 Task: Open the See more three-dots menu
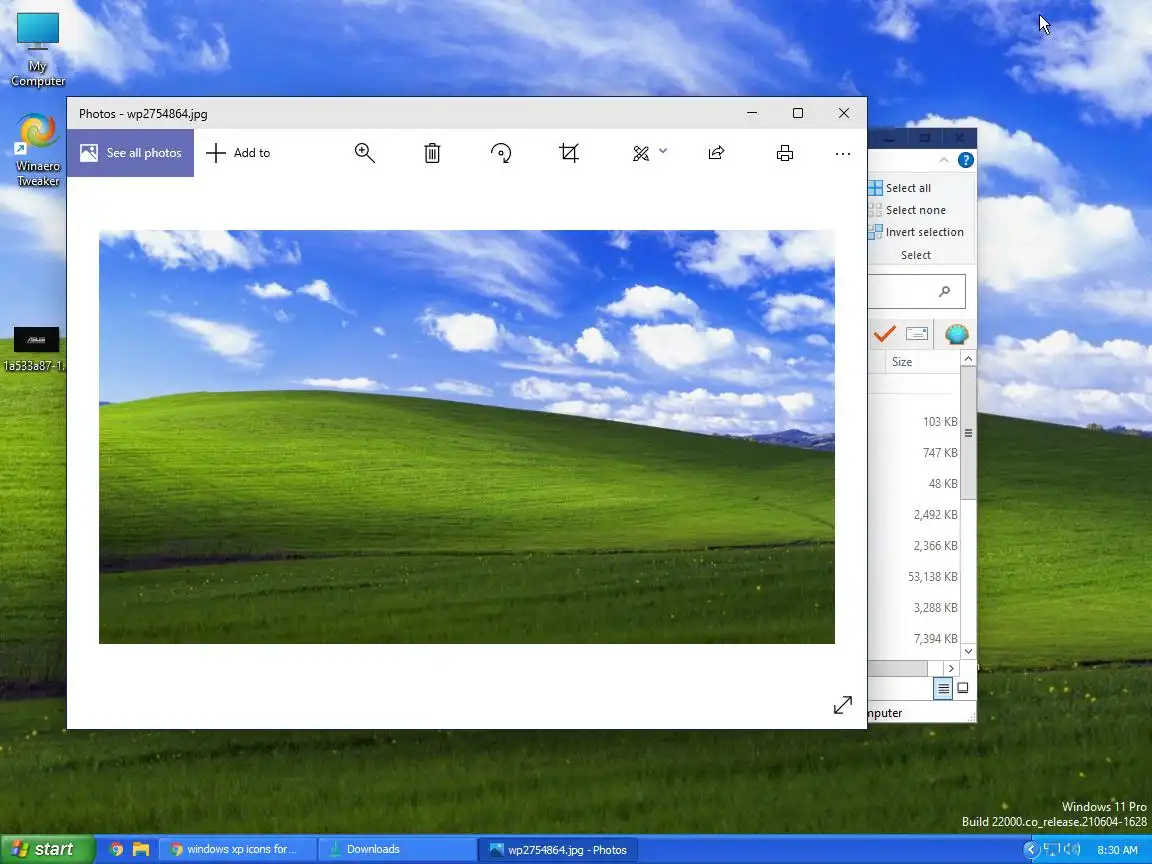[x=843, y=154]
